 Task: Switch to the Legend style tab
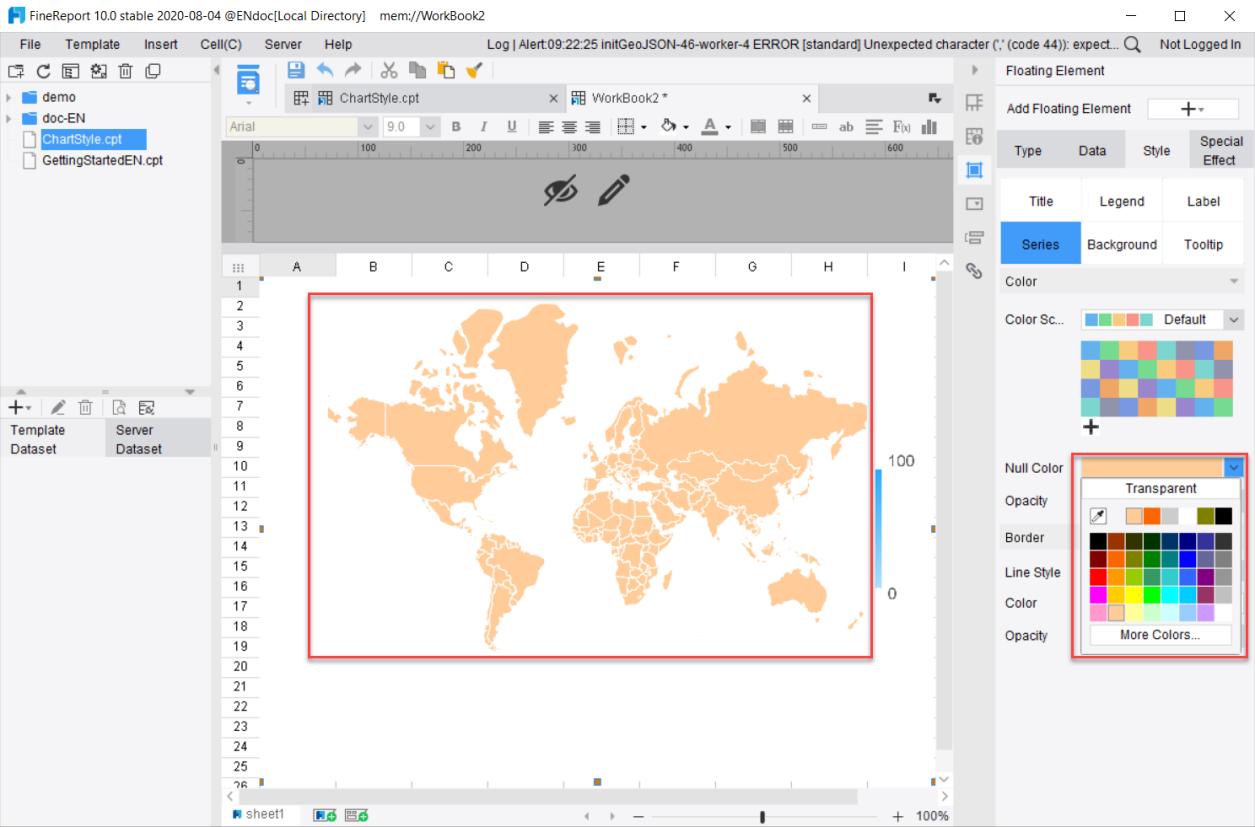(1121, 201)
